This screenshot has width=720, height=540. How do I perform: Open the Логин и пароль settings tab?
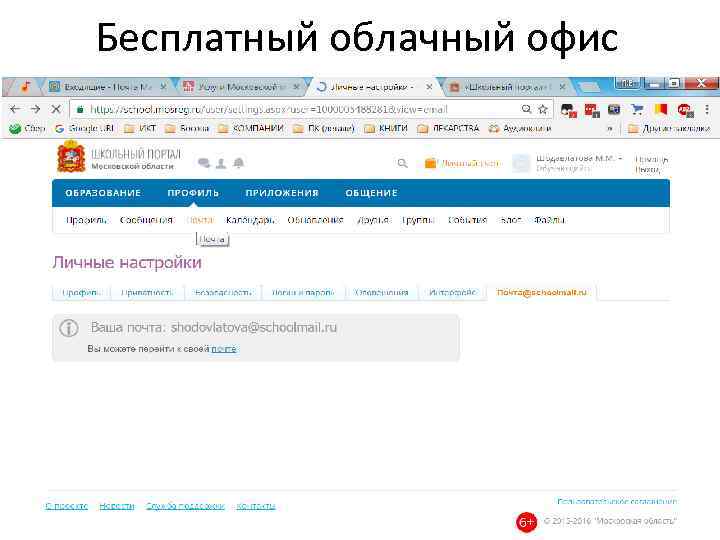(303, 292)
